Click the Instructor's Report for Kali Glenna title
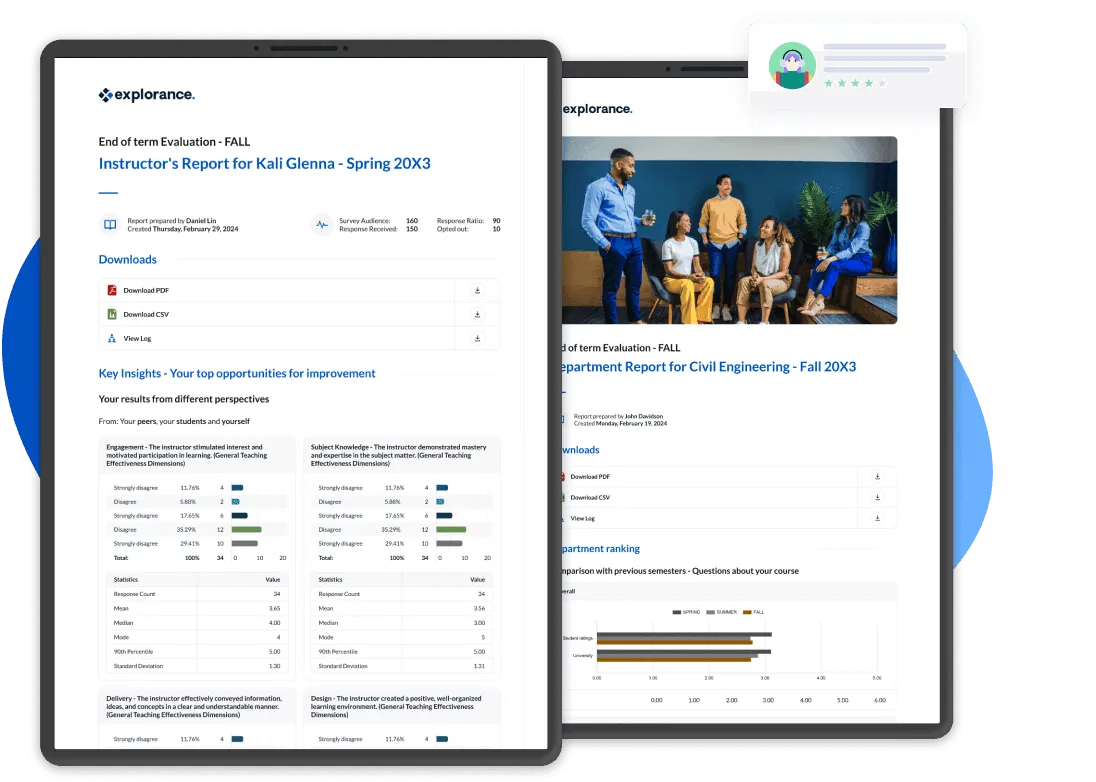 point(264,164)
